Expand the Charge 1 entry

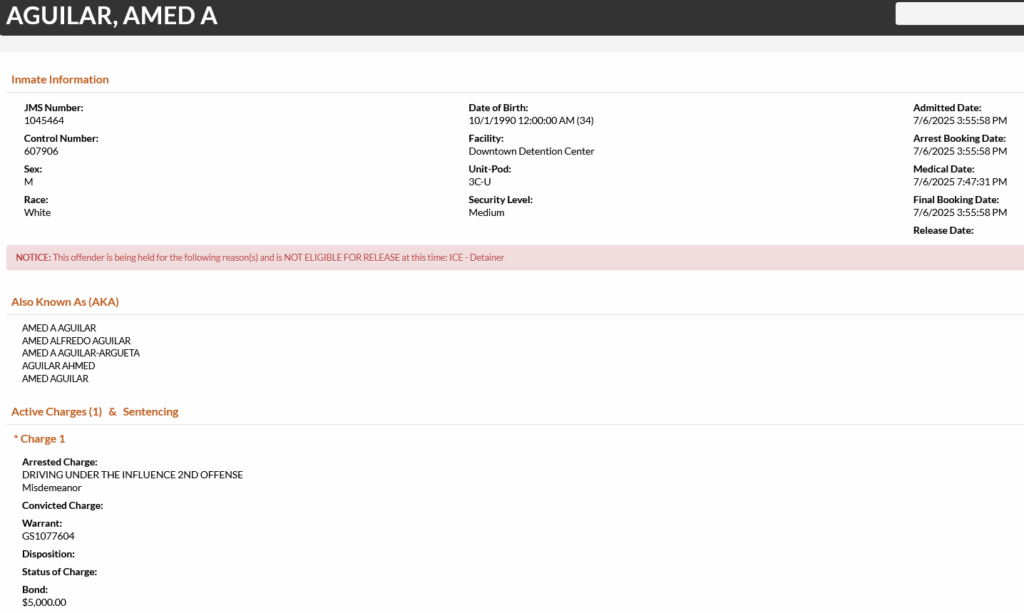click(40, 439)
